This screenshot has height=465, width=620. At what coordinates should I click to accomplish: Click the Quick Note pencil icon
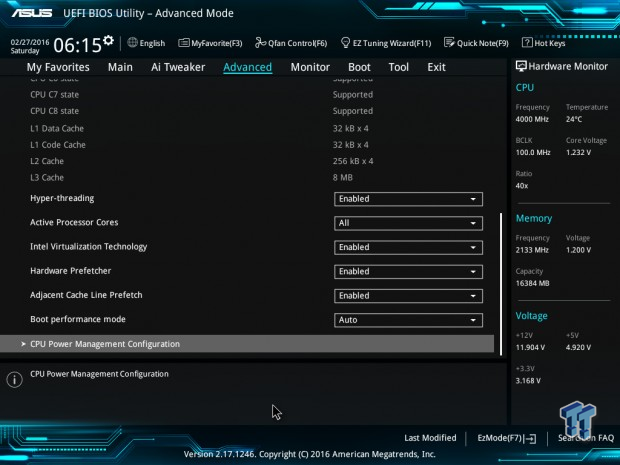[x=449, y=42]
